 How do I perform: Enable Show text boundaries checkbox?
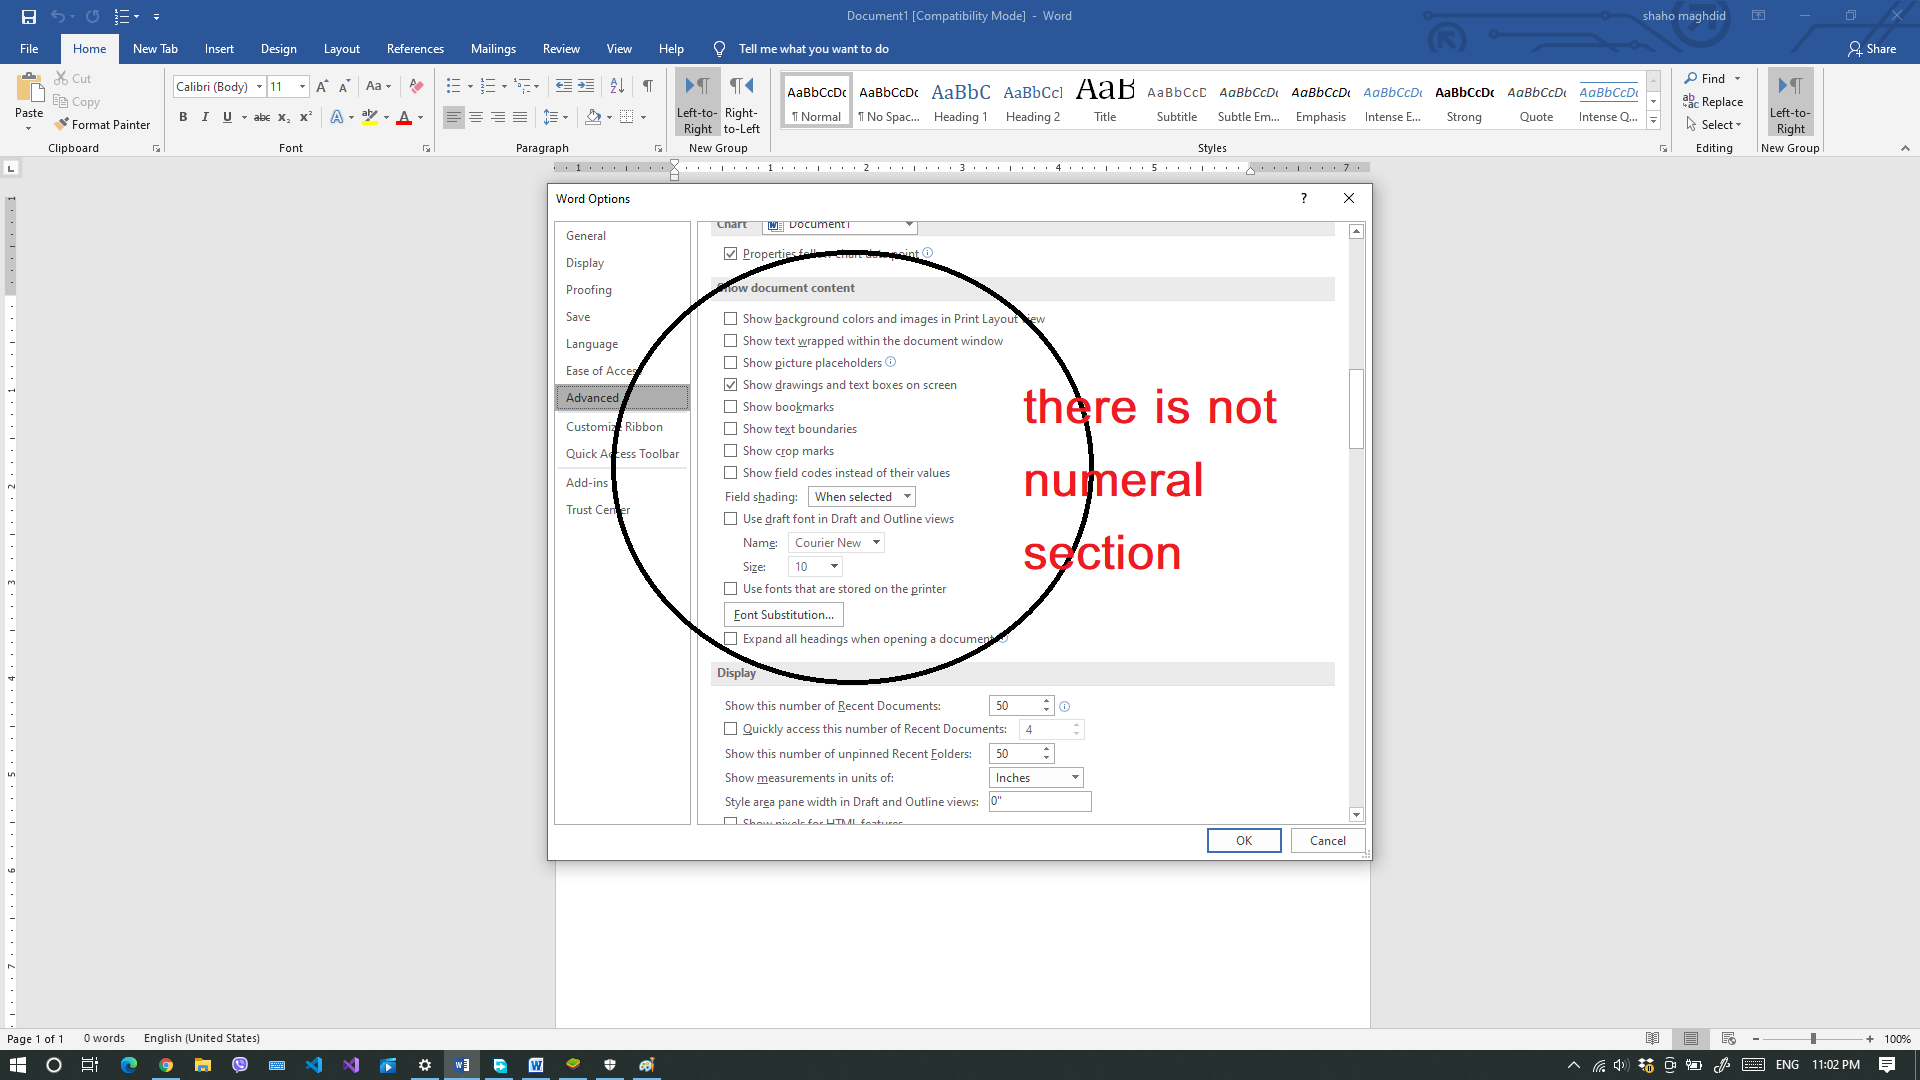[730, 429]
